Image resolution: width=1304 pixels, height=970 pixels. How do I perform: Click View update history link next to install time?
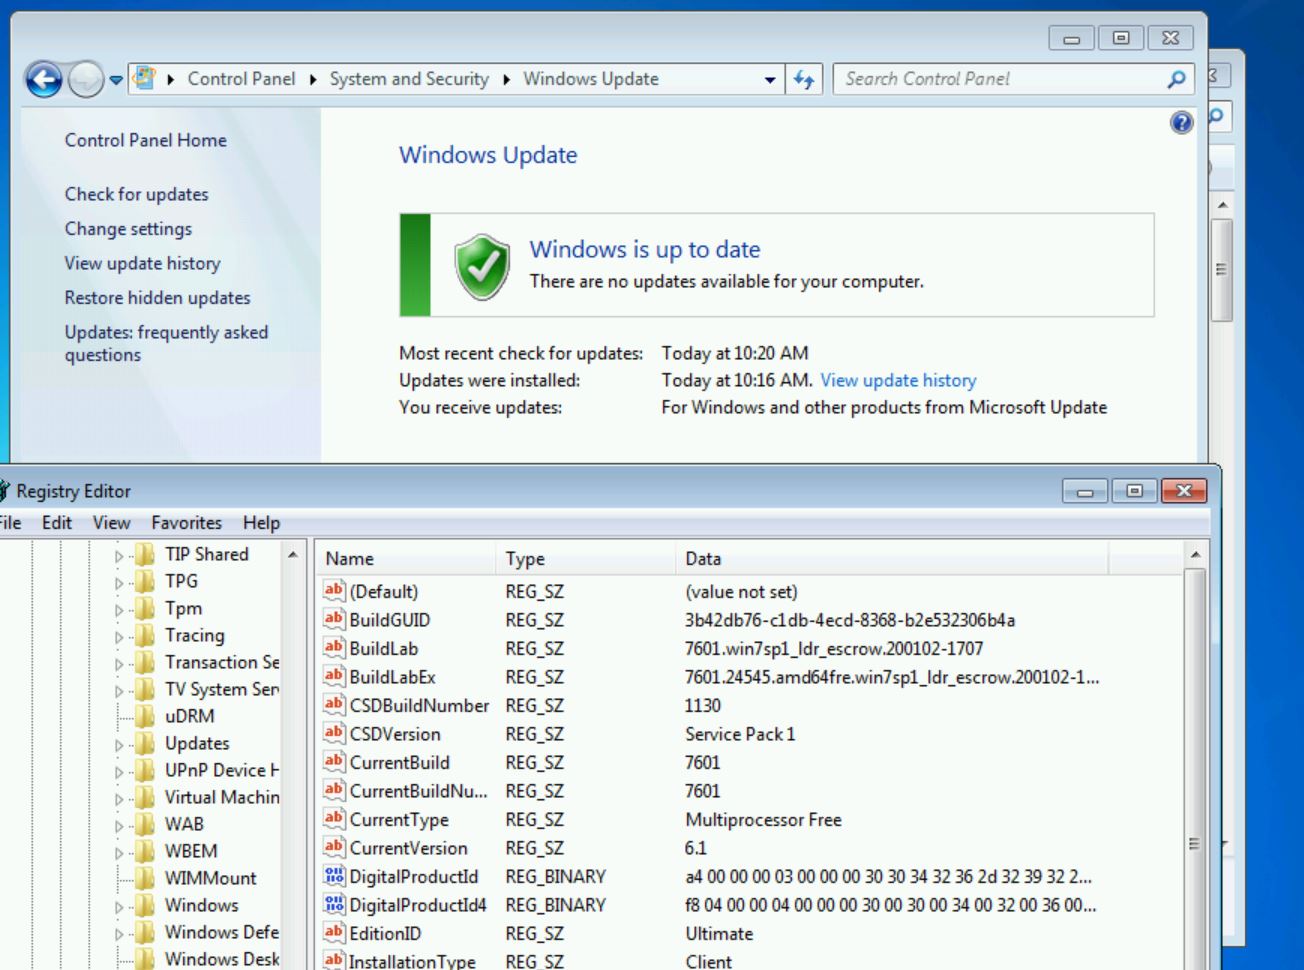pos(898,380)
